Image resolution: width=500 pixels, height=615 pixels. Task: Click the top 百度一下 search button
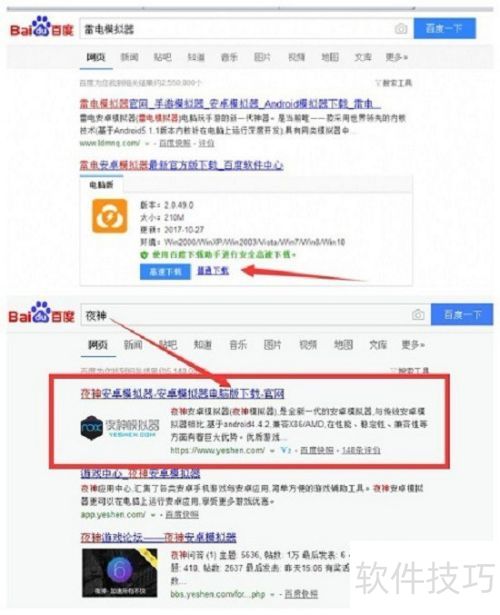(x=445, y=28)
